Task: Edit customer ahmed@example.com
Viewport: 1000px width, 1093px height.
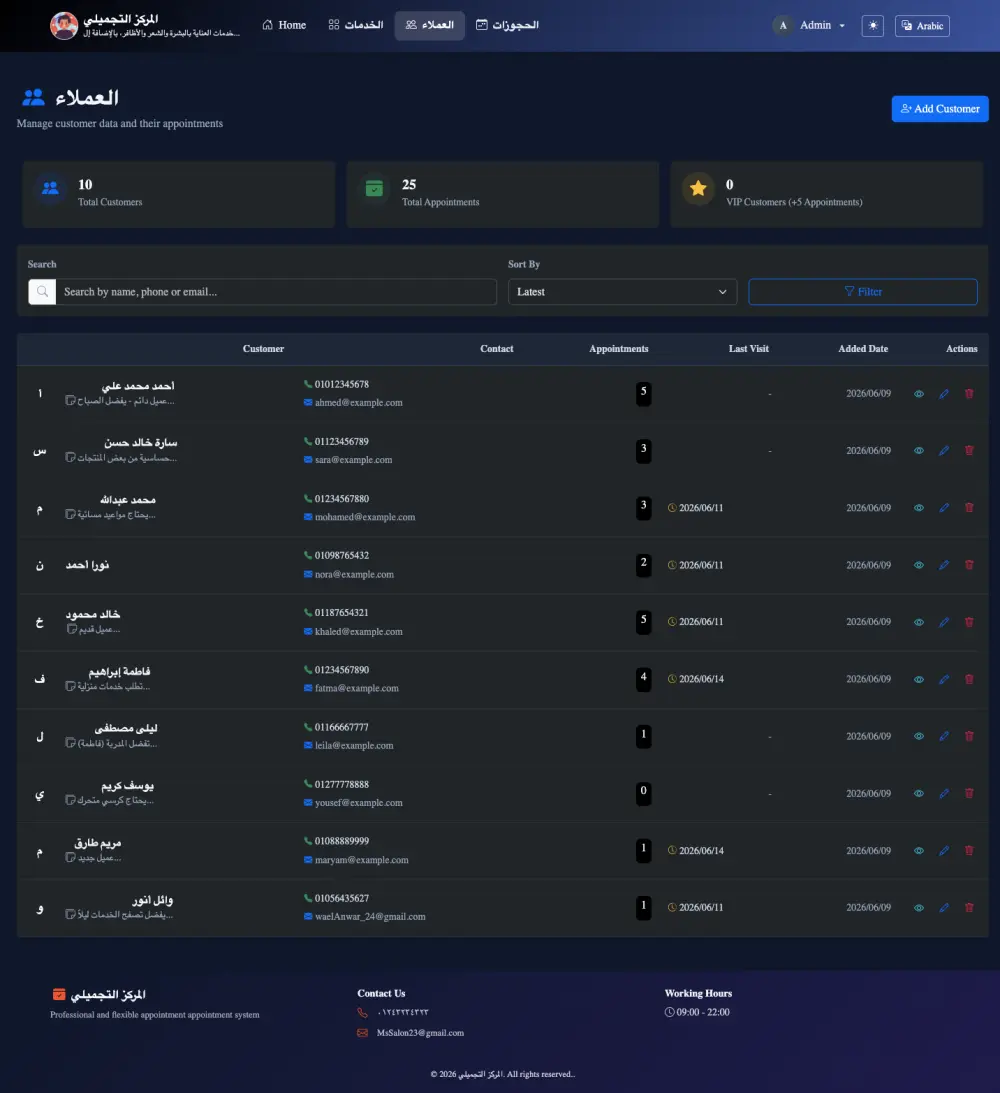Action: pyautogui.click(x=944, y=394)
